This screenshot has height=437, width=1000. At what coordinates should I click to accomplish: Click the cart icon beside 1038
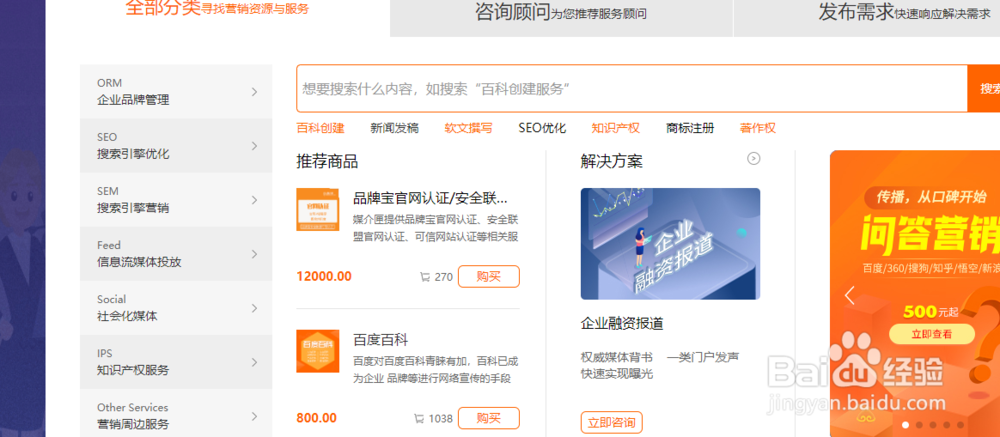tap(419, 418)
